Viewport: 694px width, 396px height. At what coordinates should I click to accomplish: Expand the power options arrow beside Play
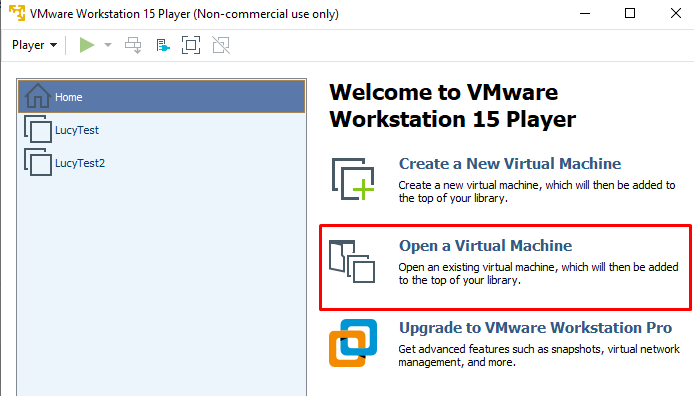[x=108, y=45]
